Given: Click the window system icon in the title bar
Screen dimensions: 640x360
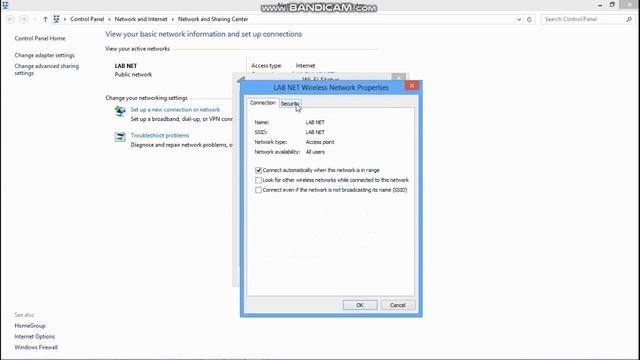Looking at the screenshot, I should point(5,5).
